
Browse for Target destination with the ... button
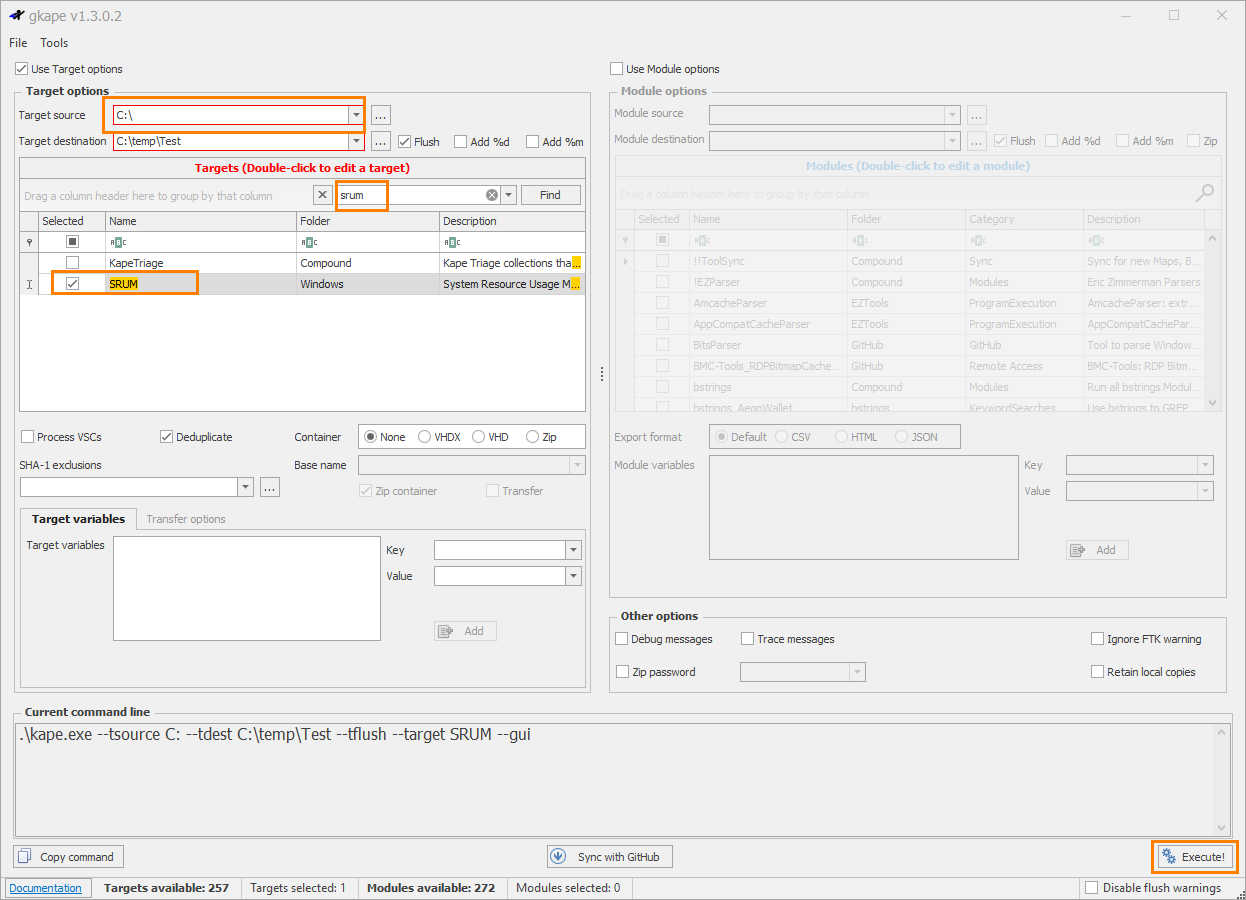click(380, 141)
